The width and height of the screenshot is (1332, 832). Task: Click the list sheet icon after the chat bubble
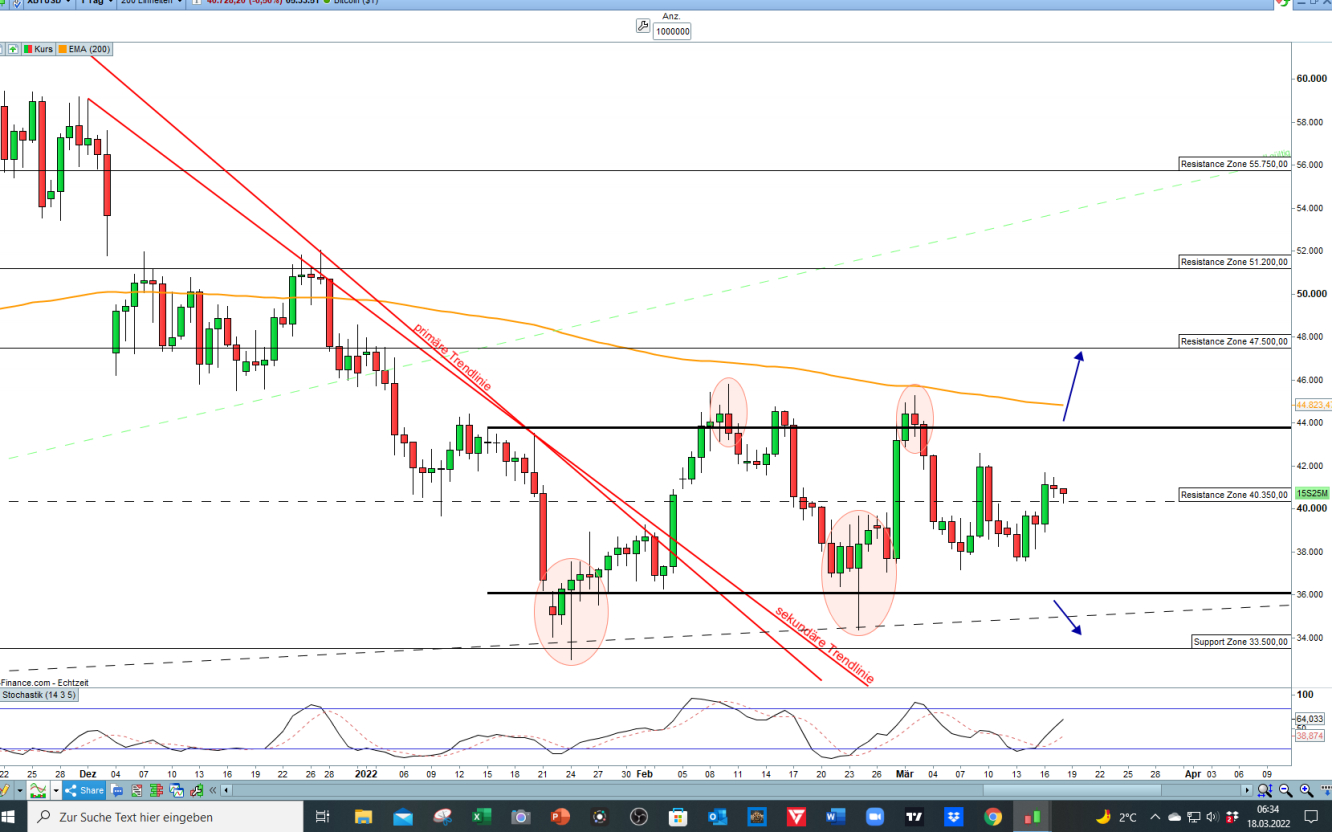136,790
